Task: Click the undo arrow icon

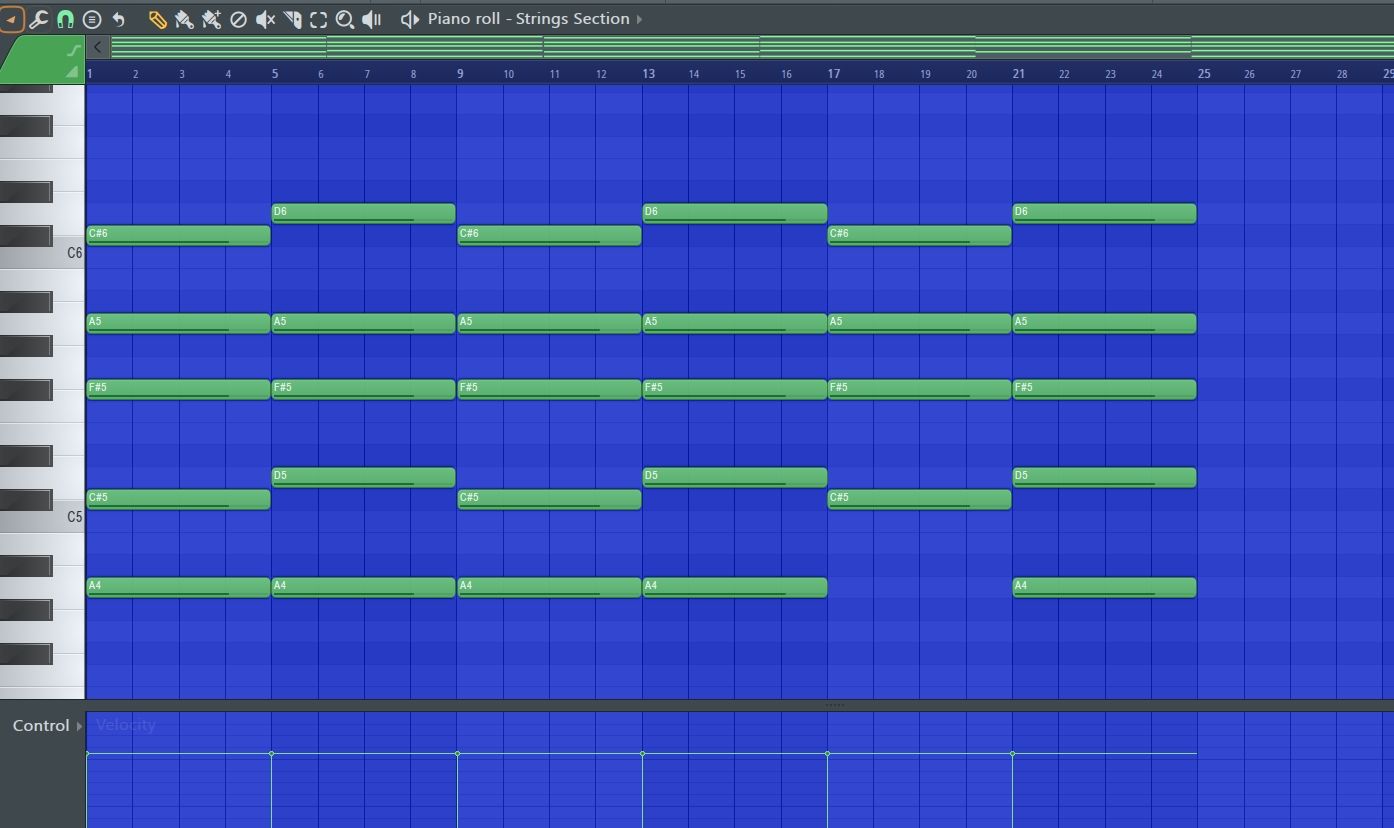Action: (119, 19)
